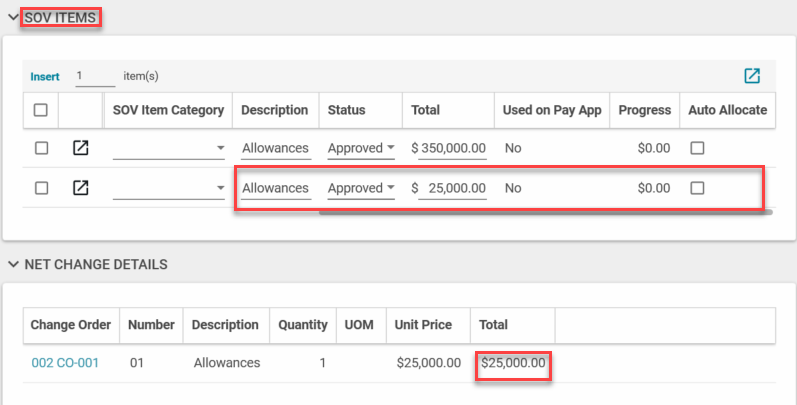Check the row checkbox for $350,000.00 item
The width and height of the screenshot is (797, 405).
click(x=41, y=148)
